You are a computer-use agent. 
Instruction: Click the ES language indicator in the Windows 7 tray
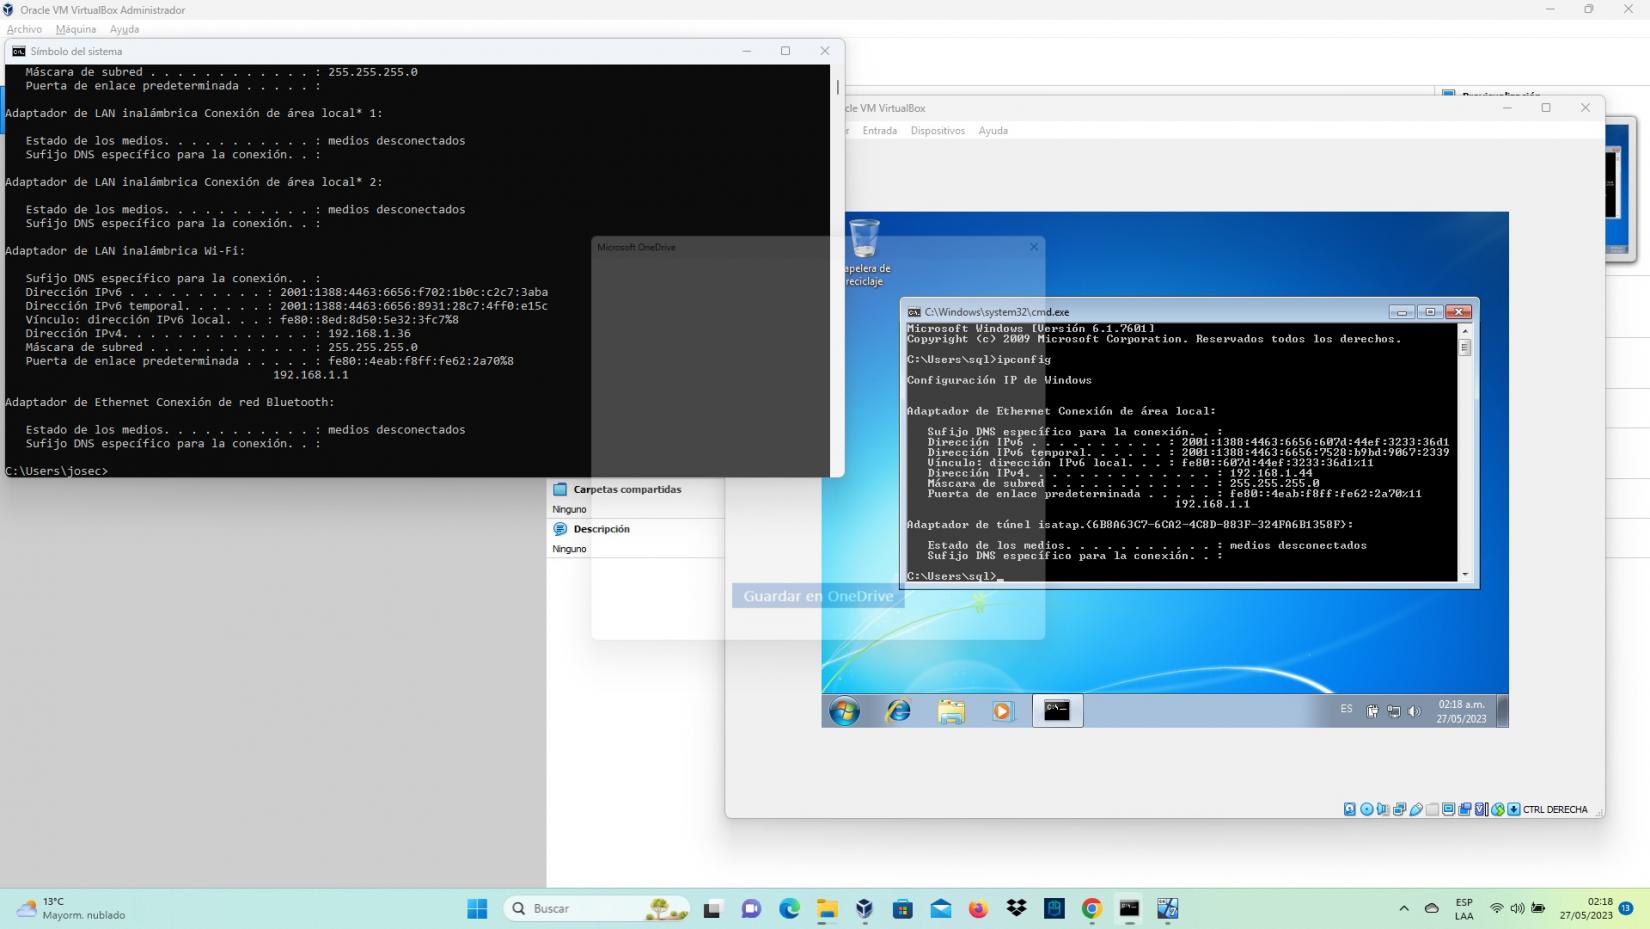click(x=1346, y=709)
